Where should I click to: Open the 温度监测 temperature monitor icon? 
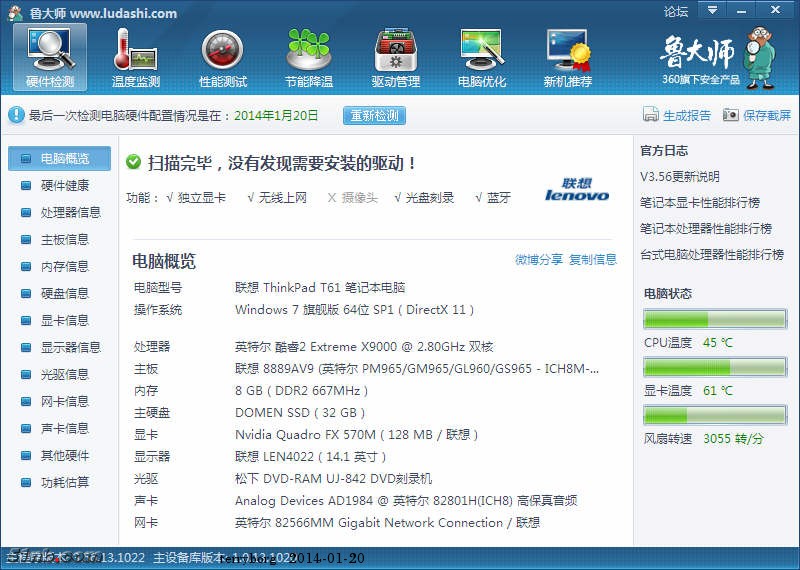click(136, 50)
